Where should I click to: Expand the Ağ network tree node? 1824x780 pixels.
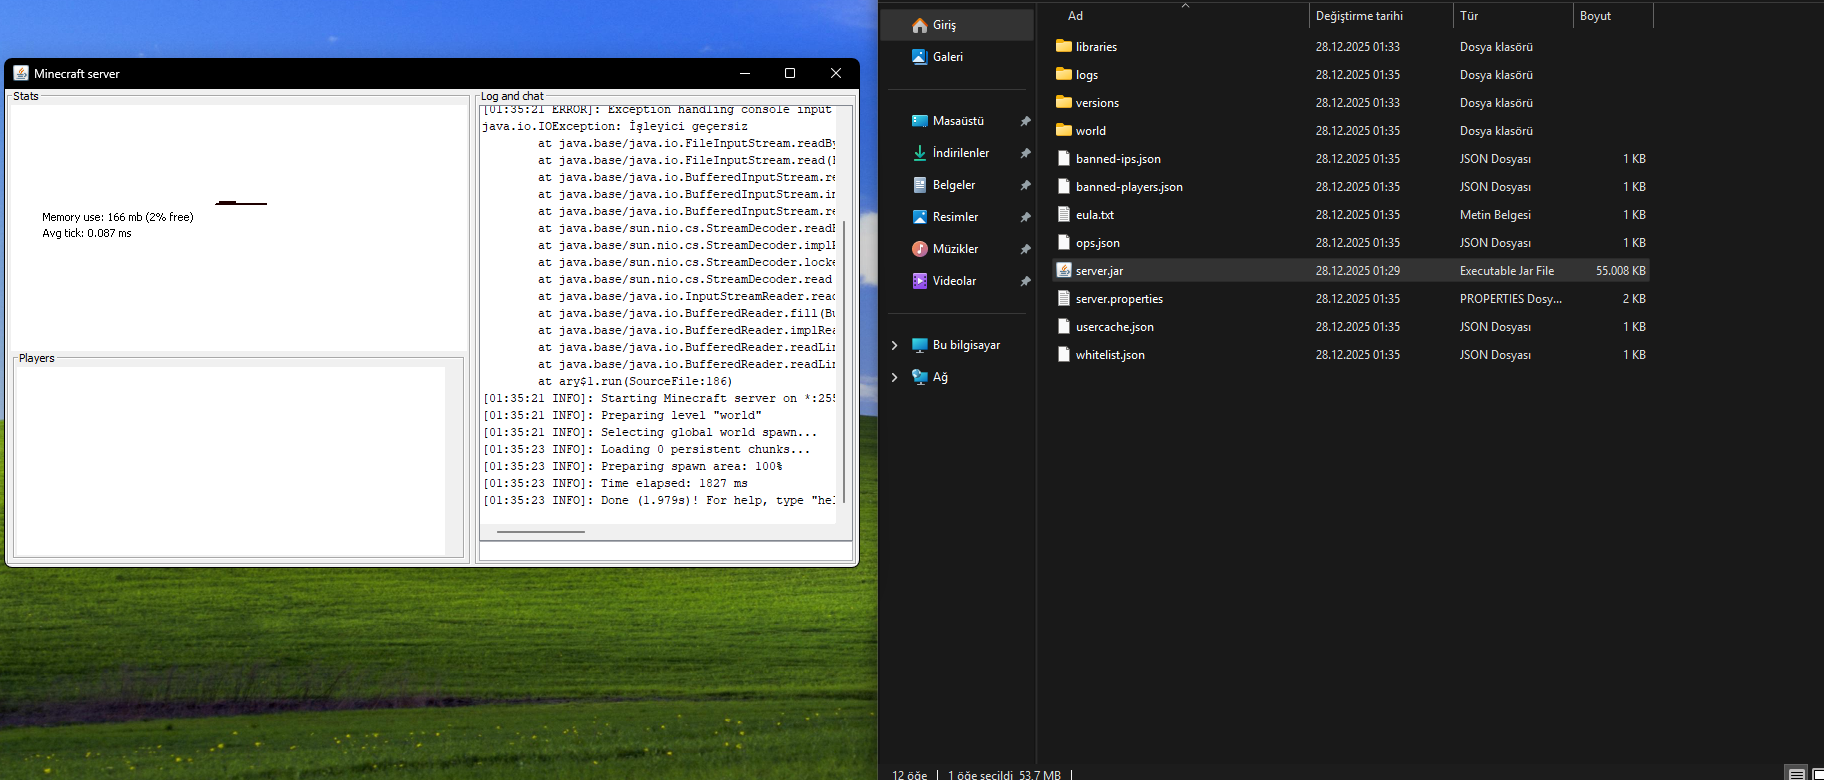pos(894,377)
